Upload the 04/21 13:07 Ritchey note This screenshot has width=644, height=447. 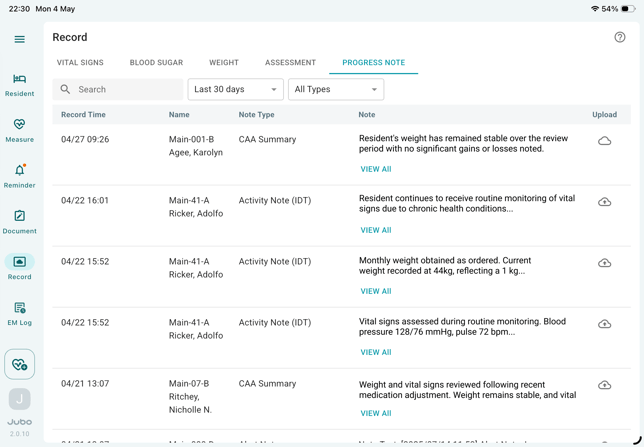tap(604, 385)
